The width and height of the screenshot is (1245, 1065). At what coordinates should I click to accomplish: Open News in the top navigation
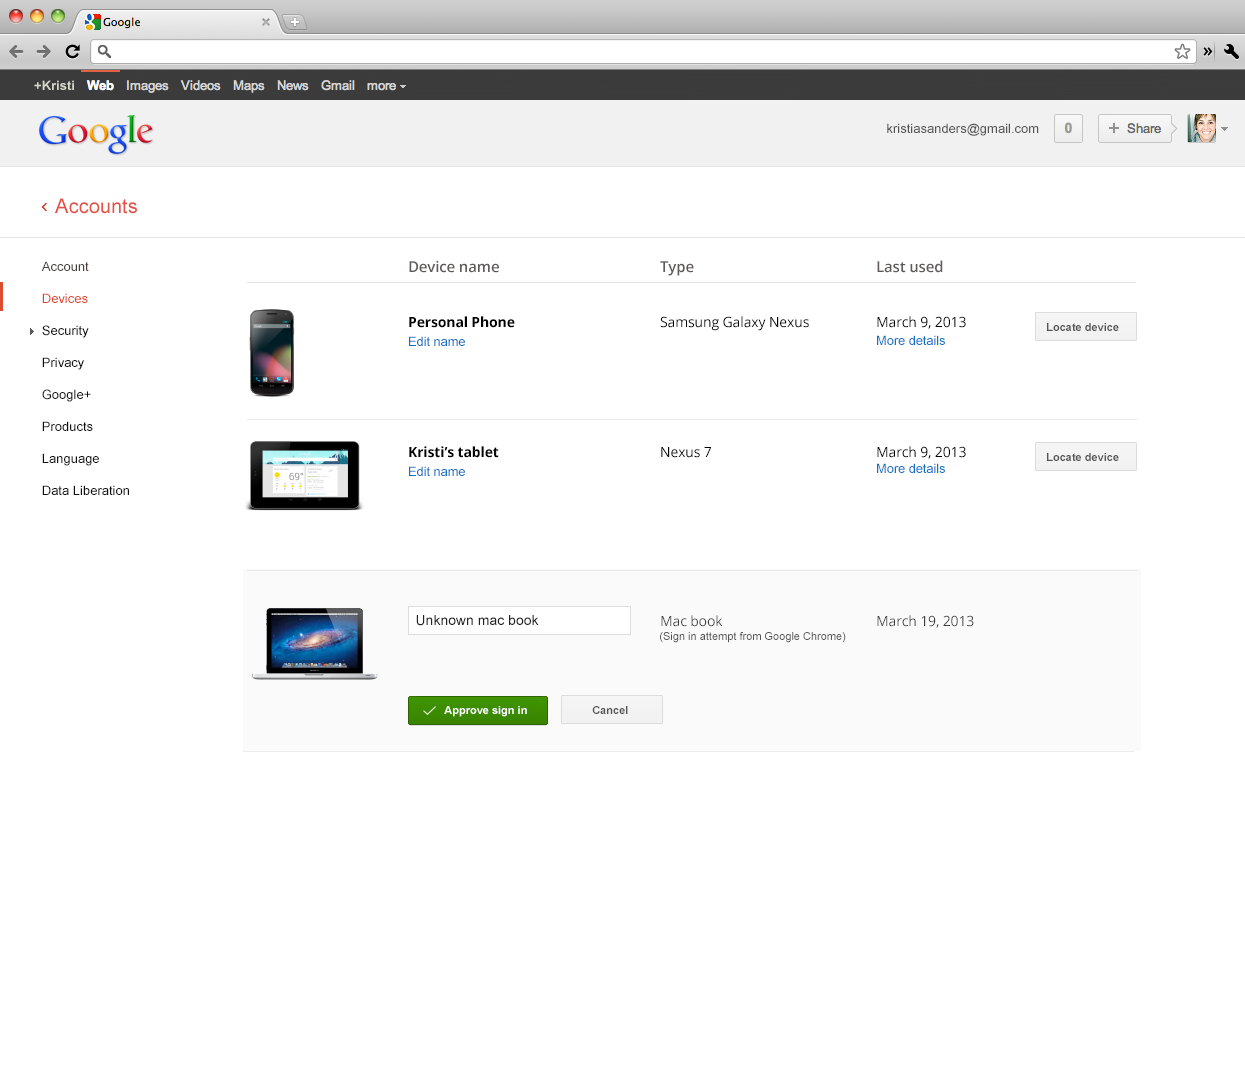pyautogui.click(x=292, y=85)
